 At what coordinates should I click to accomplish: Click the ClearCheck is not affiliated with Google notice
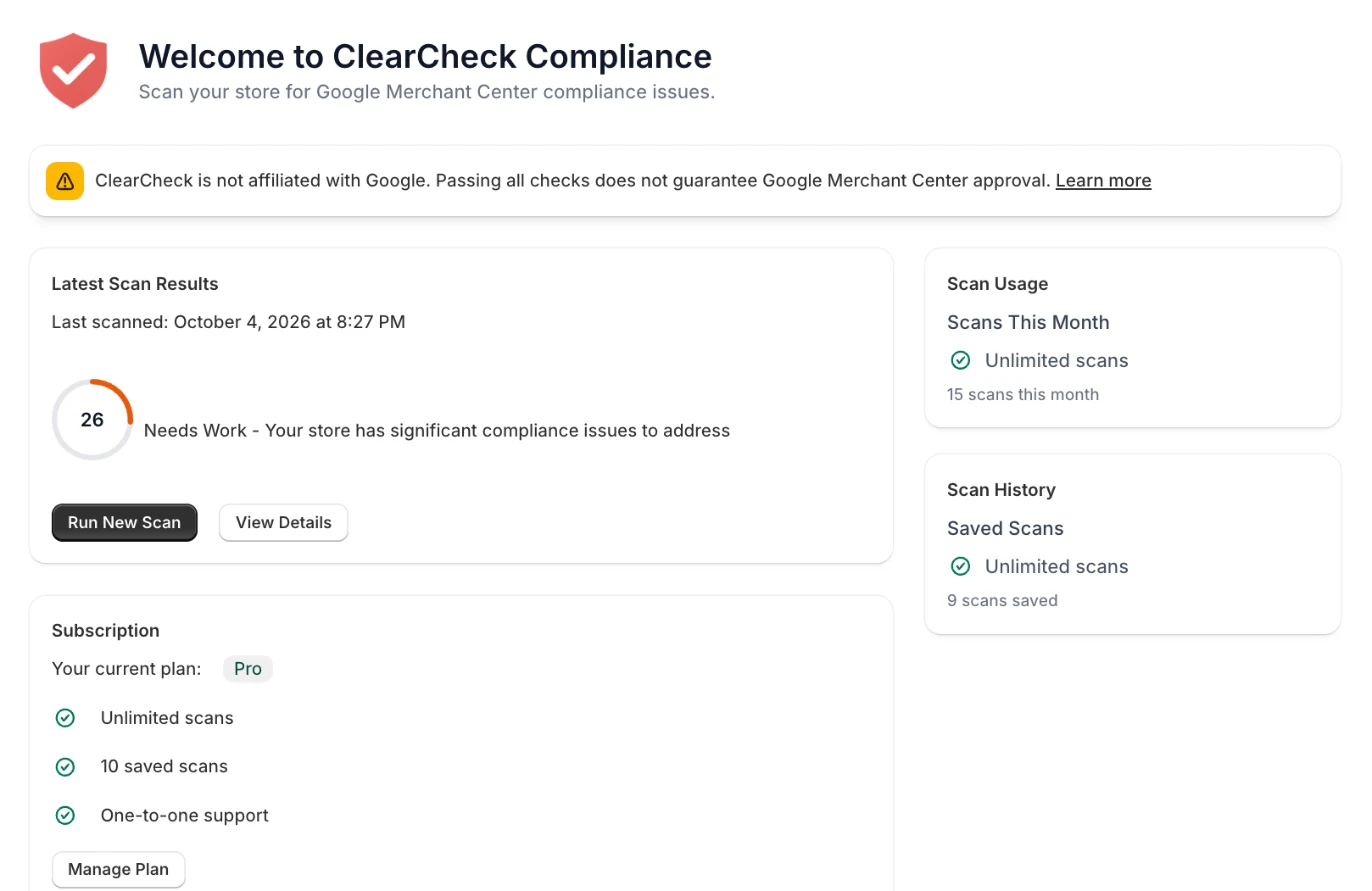point(573,181)
